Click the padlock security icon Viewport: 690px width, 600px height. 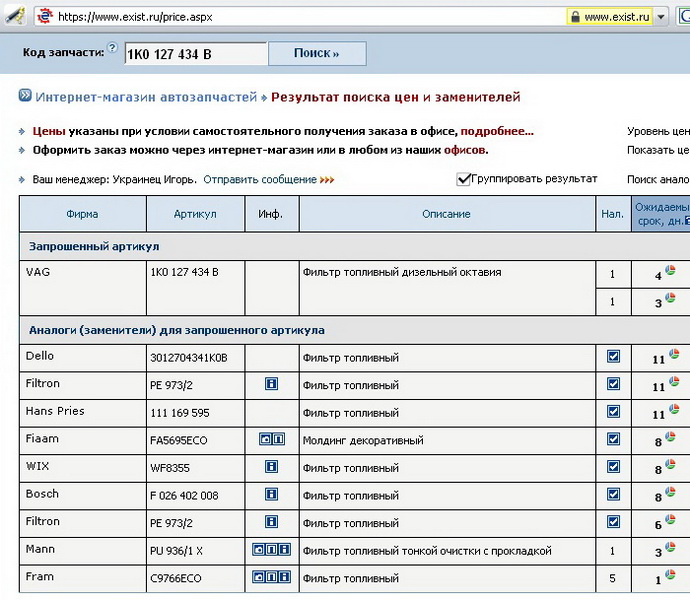click(x=575, y=17)
